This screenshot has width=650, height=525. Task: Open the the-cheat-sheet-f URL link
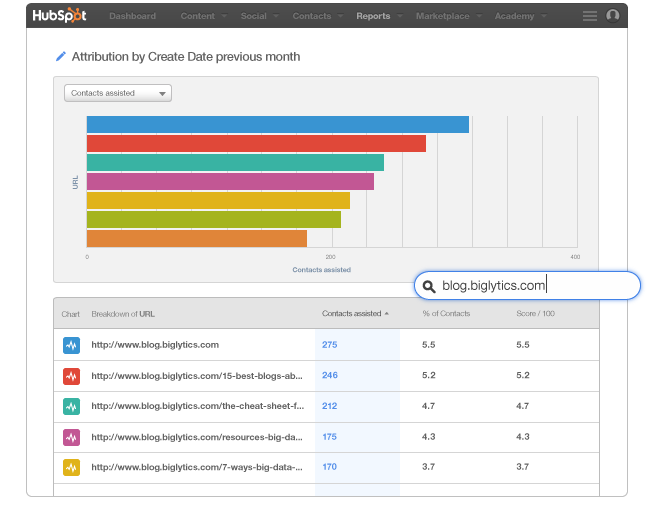[198, 406]
